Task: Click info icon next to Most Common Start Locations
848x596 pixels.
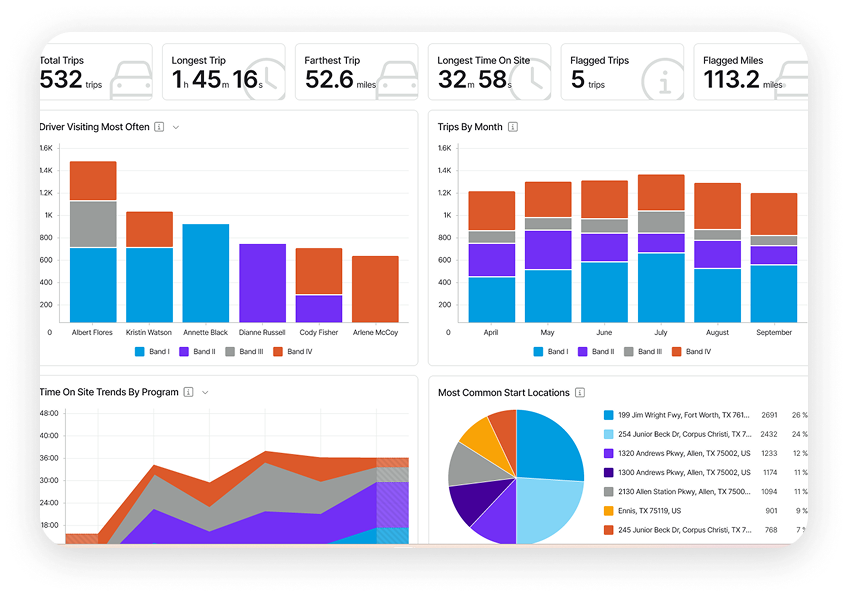Action: 580,393
